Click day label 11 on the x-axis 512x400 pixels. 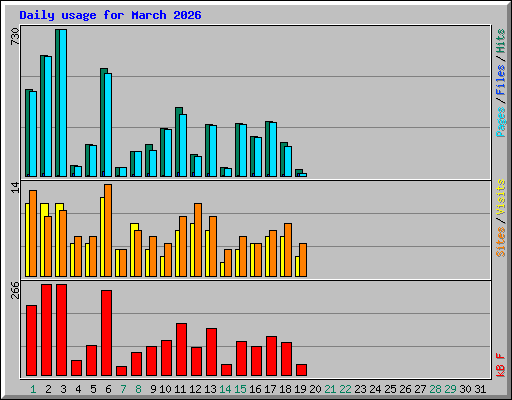180,389
